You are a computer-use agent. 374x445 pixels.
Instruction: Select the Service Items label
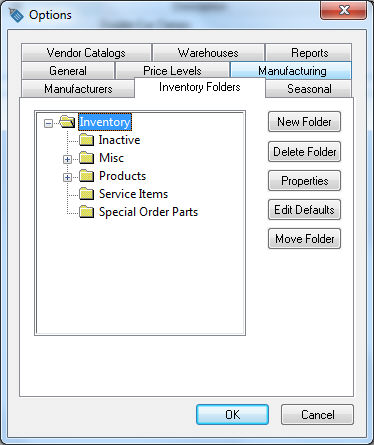(133, 194)
